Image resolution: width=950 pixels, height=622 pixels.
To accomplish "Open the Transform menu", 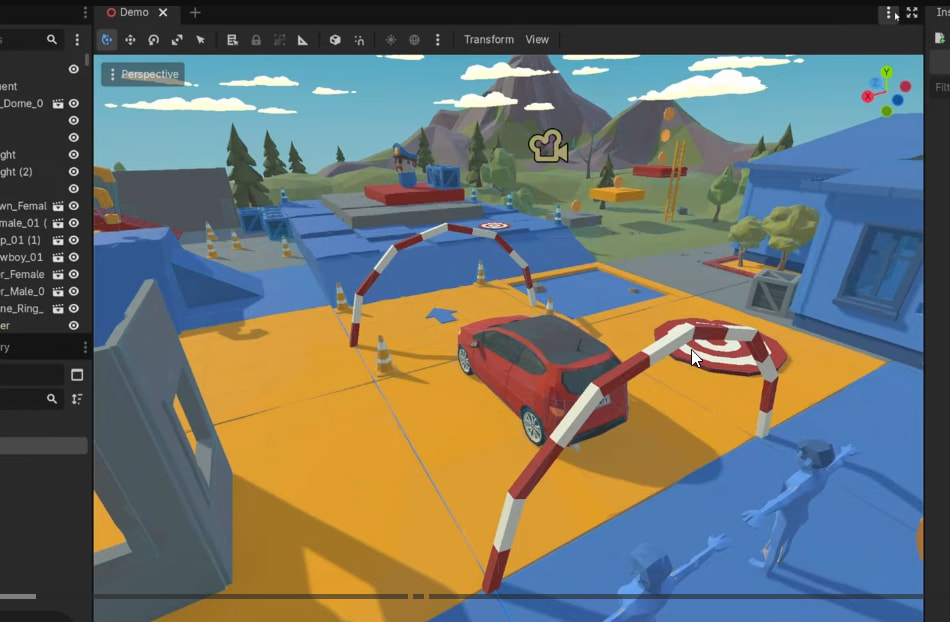I will [x=489, y=40].
